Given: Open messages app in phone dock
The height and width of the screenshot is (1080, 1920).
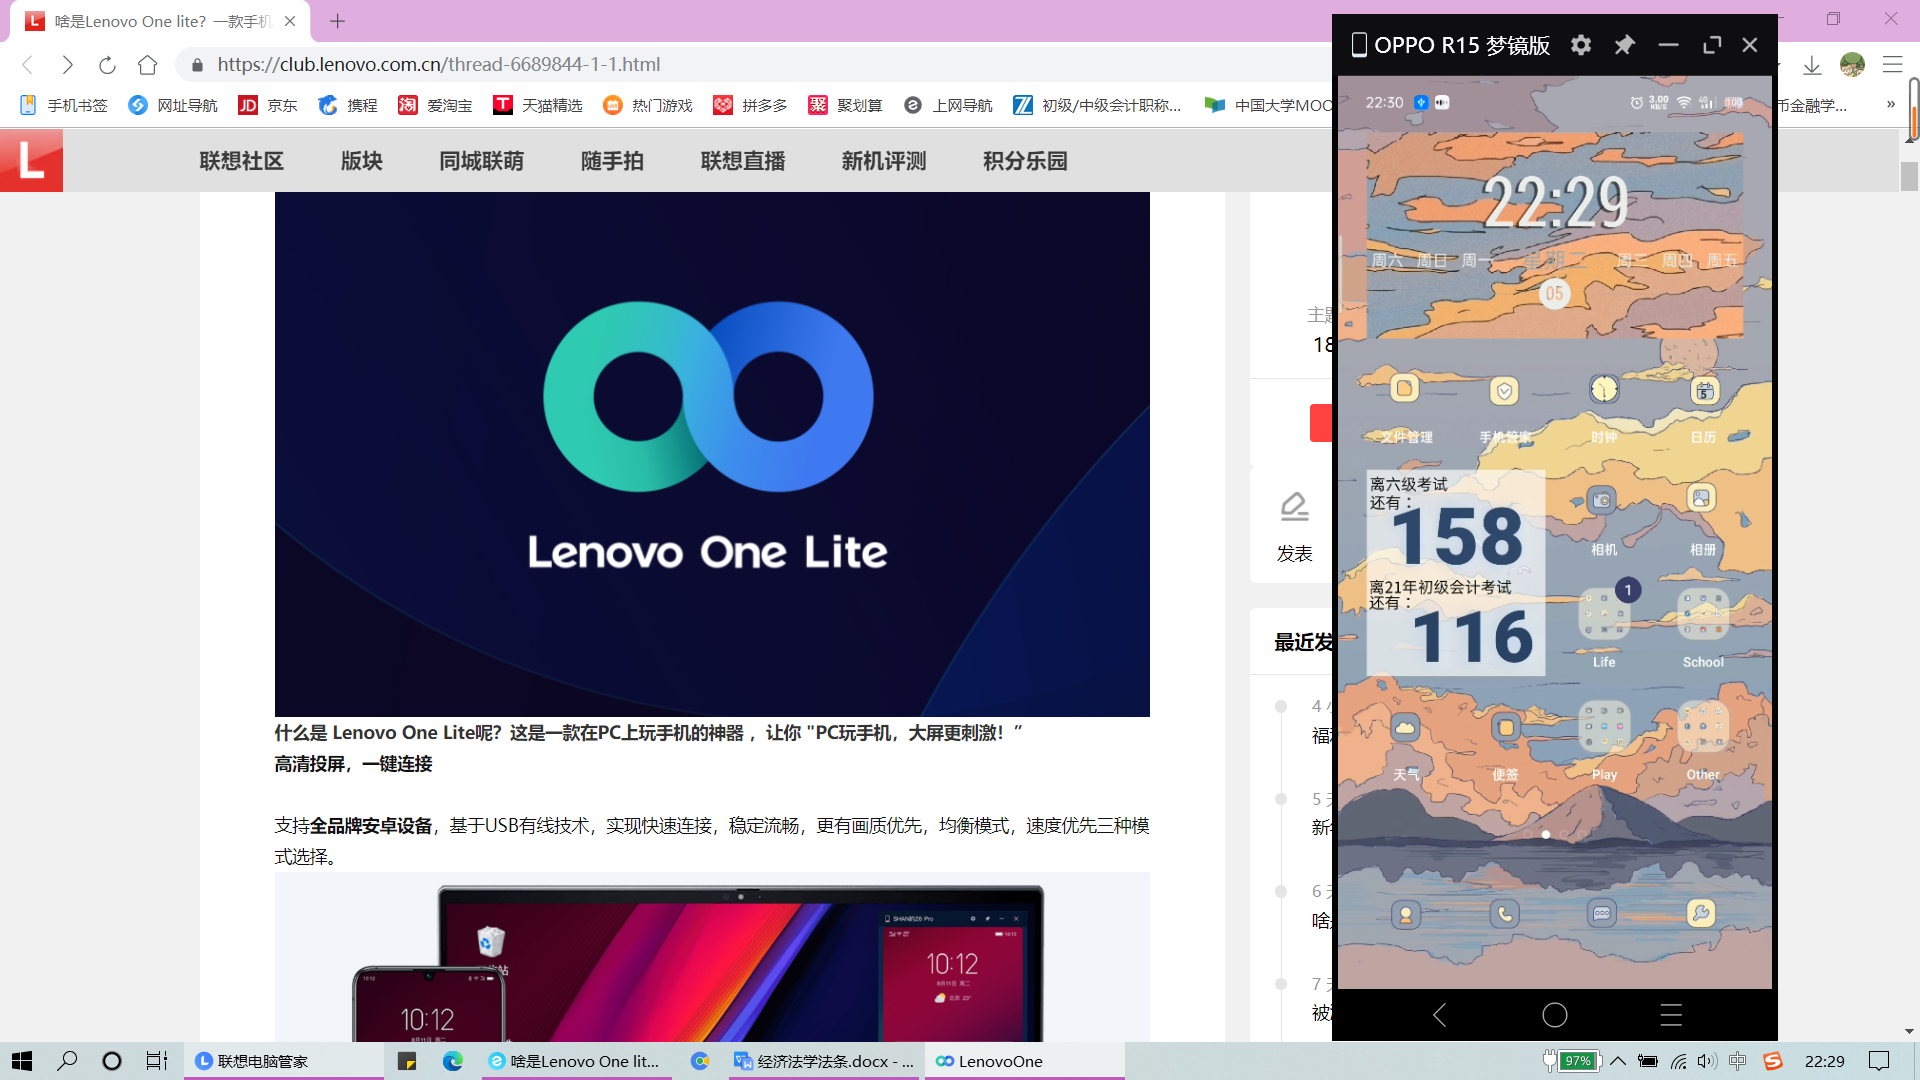Looking at the screenshot, I should pos(1602,913).
